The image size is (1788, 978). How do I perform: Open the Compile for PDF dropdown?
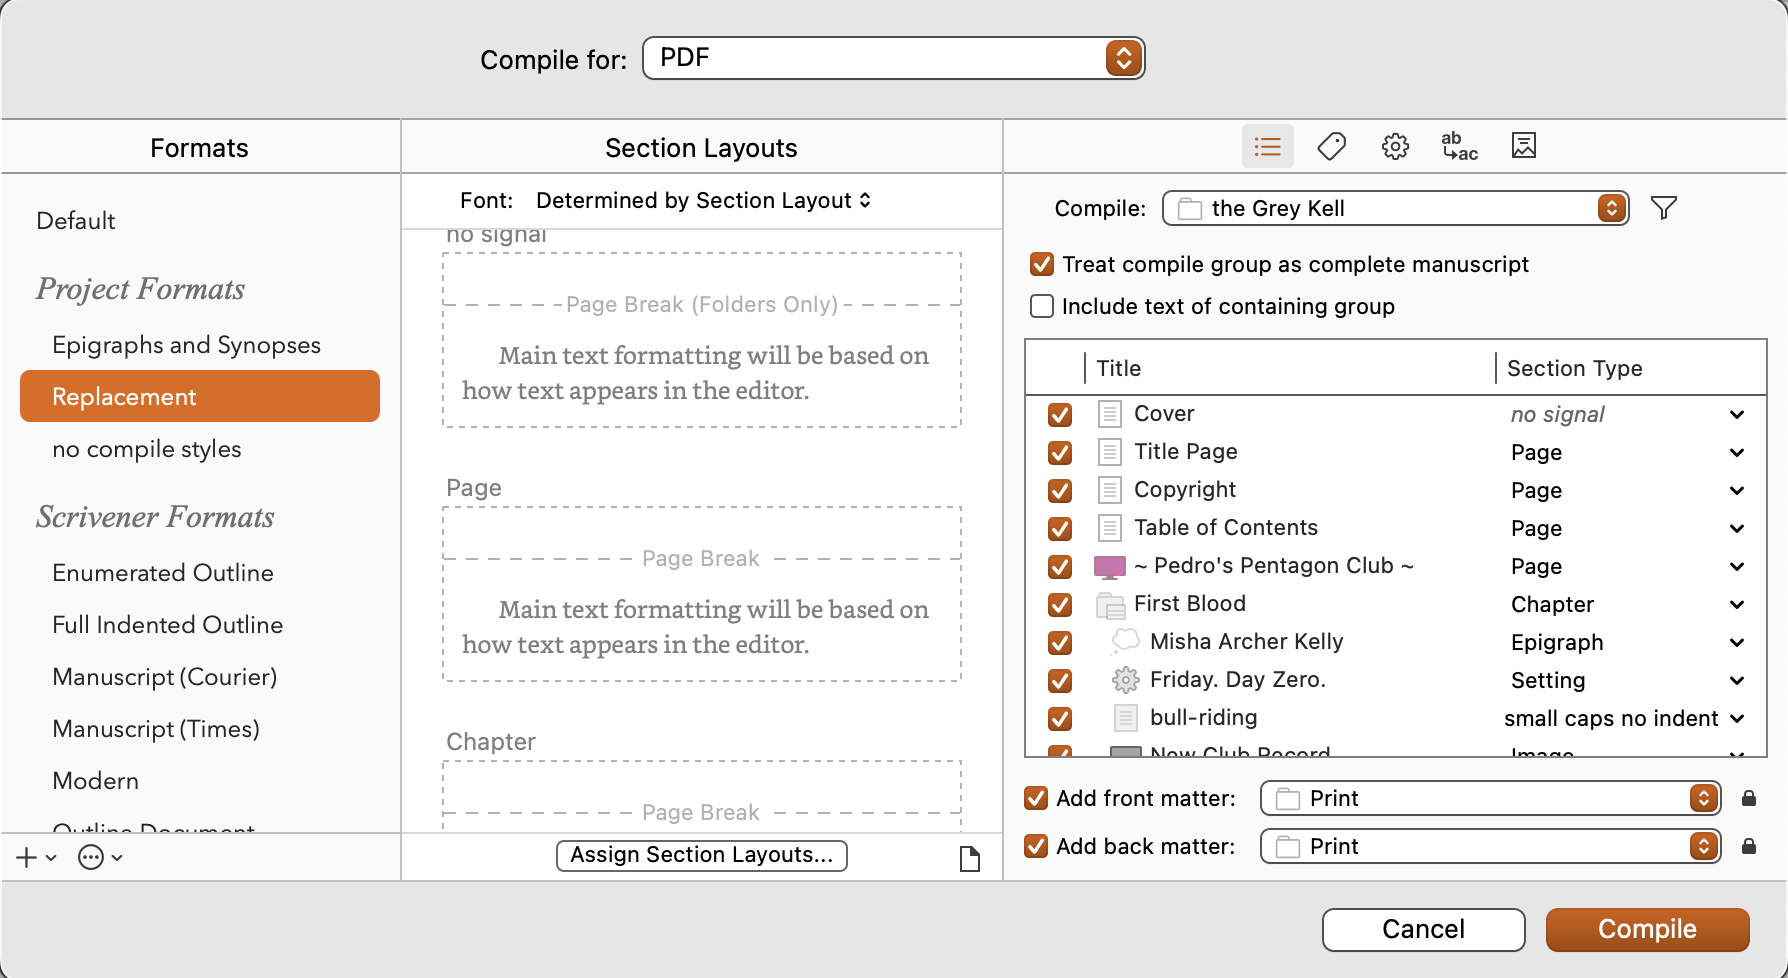click(893, 58)
